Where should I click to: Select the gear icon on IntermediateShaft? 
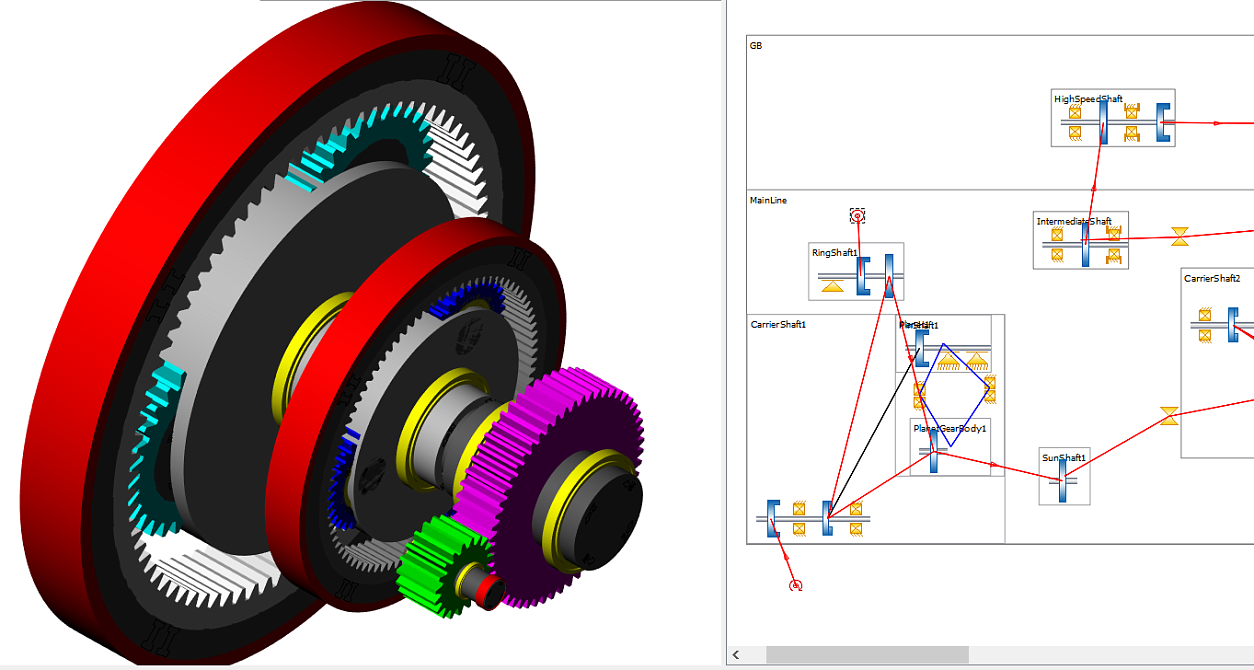point(1085,245)
